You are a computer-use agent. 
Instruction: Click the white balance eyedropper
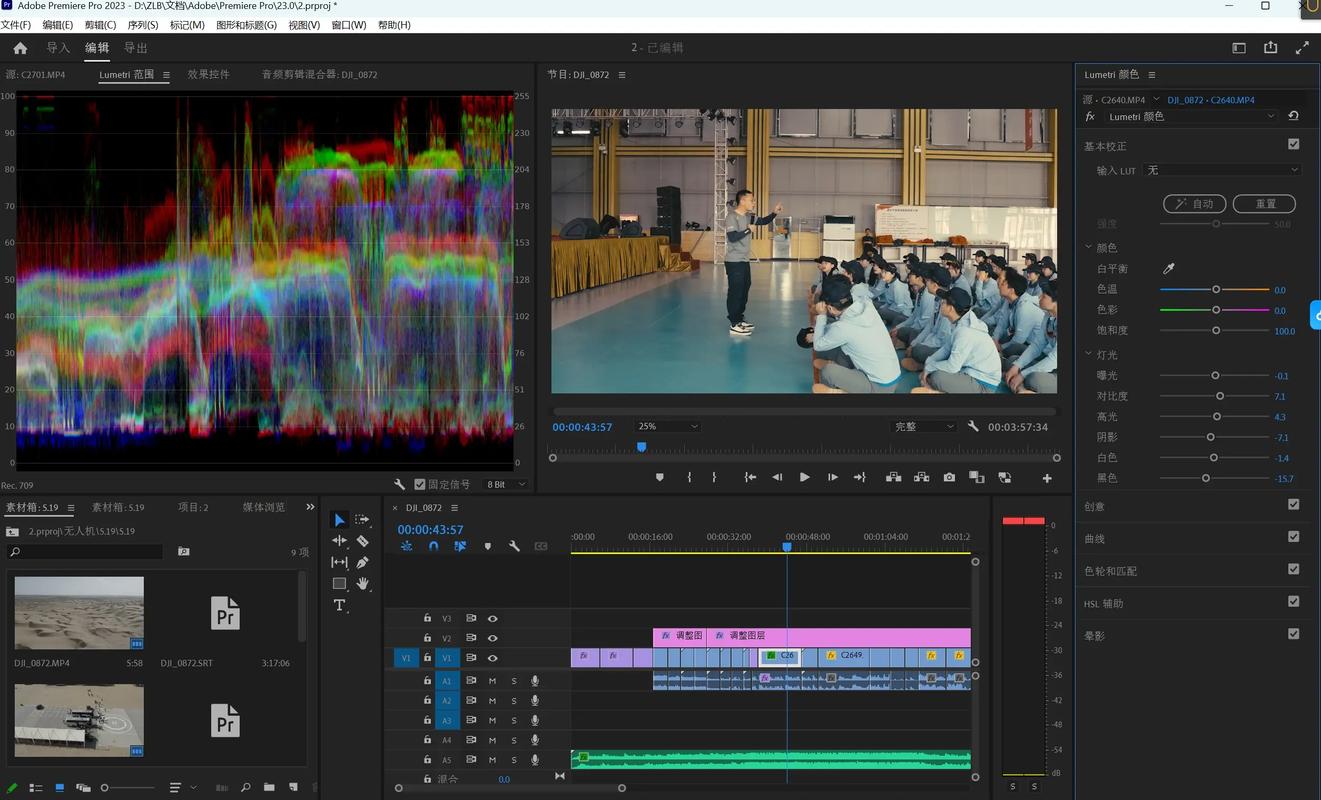click(x=1168, y=269)
